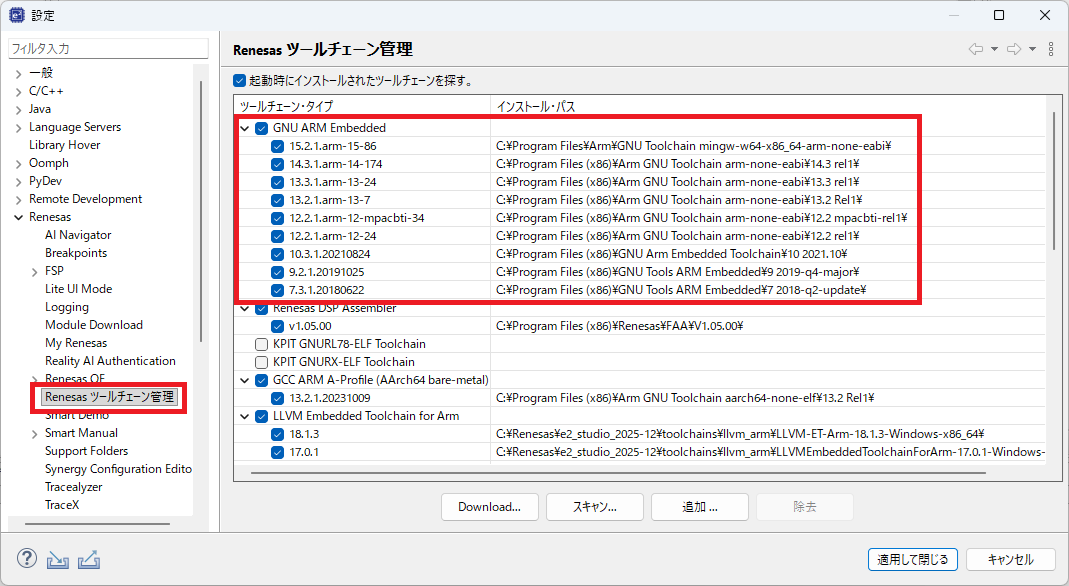This screenshot has height=586, width=1069.
Task: Click the import preferences icon
Action: [x=58, y=559]
